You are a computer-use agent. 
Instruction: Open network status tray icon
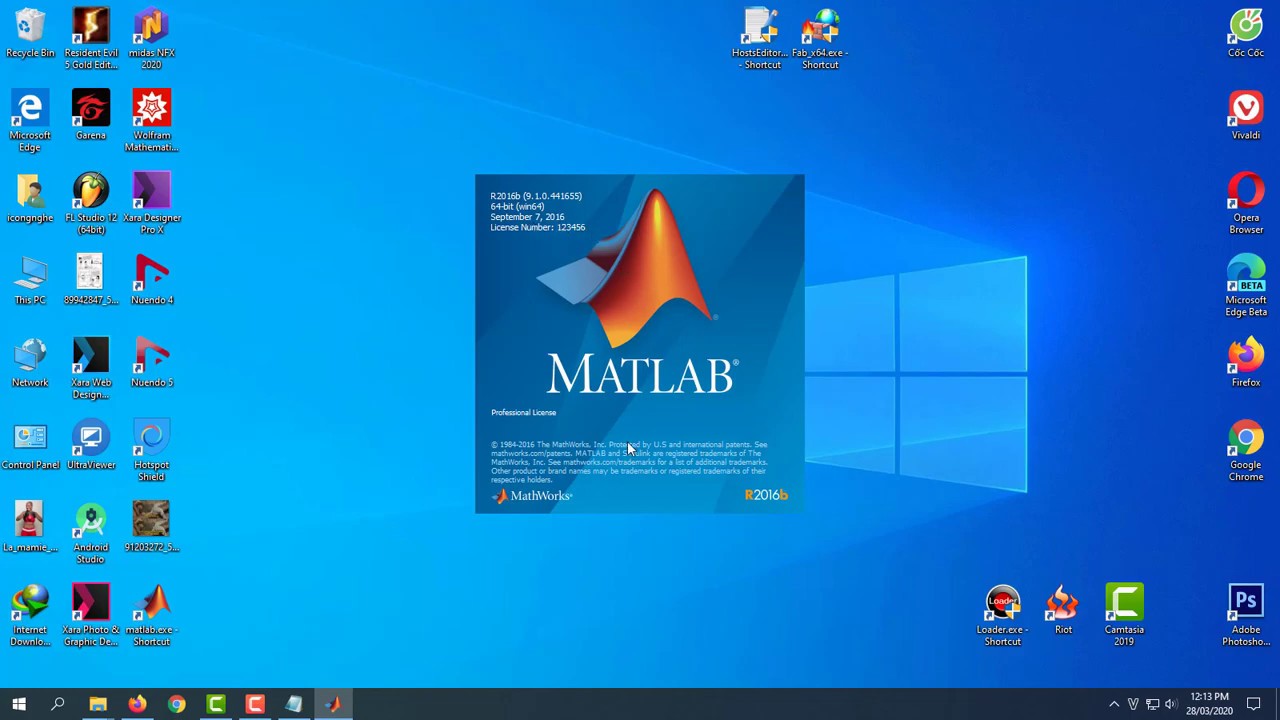point(1152,704)
